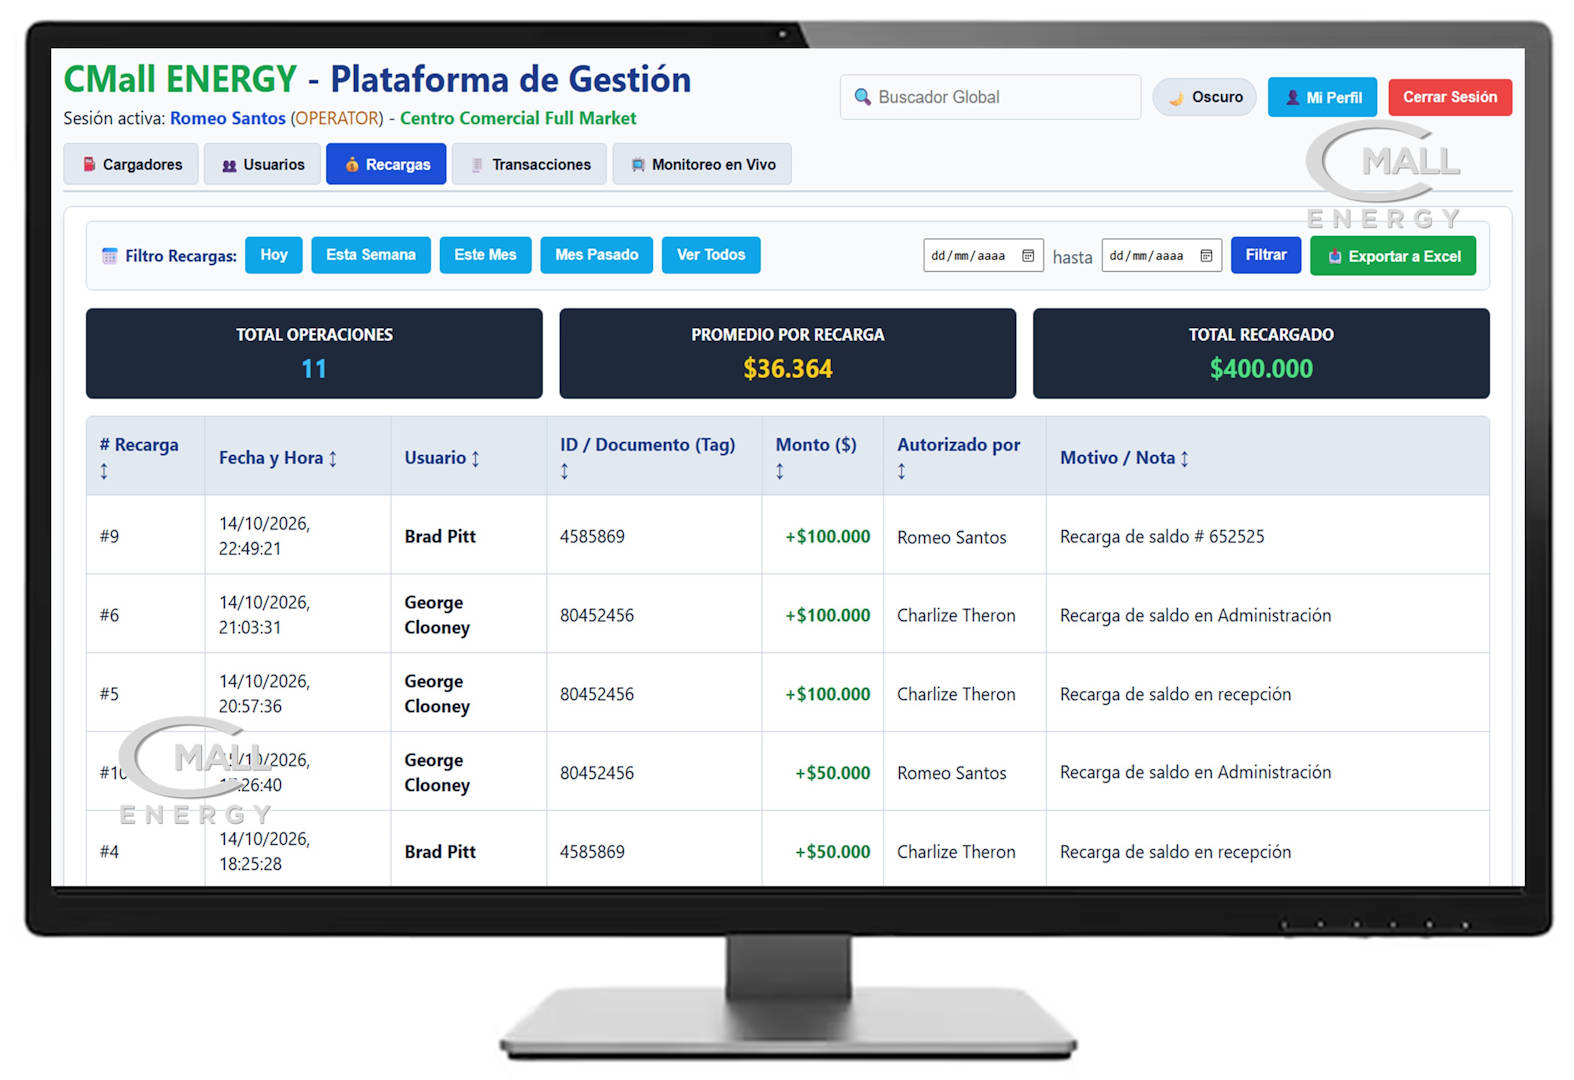1574x1080 pixels.
Task: Sort by # Recarga arrow icon
Action: (104, 471)
